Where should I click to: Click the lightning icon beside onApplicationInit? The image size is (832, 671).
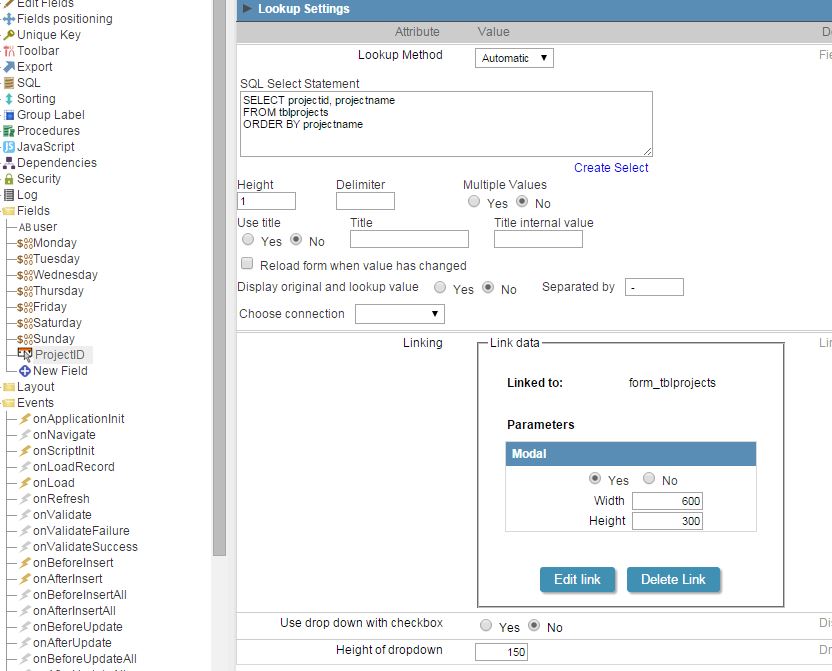coord(24,419)
